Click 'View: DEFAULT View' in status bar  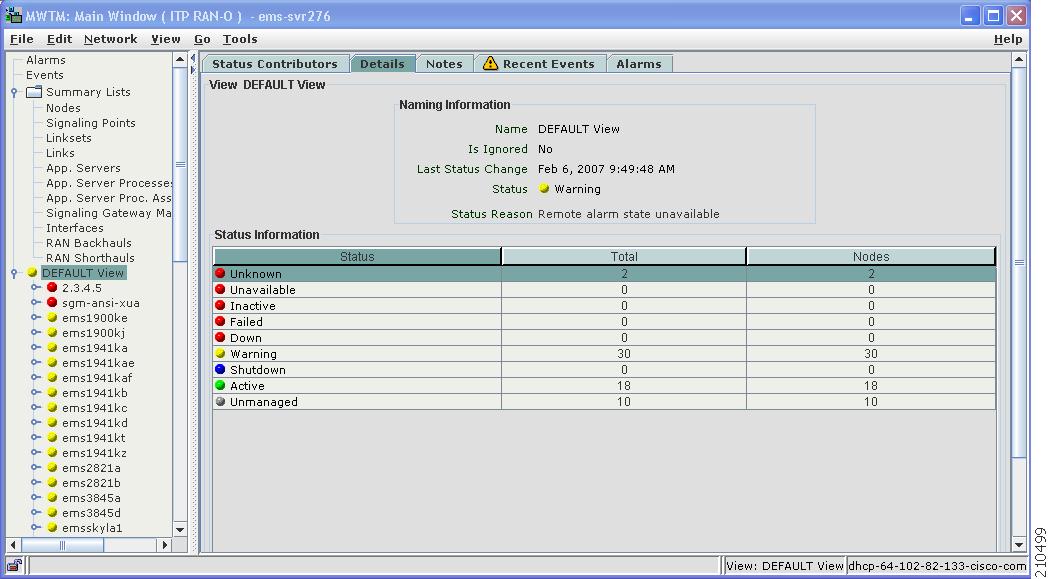pyautogui.click(x=785, y=566)
